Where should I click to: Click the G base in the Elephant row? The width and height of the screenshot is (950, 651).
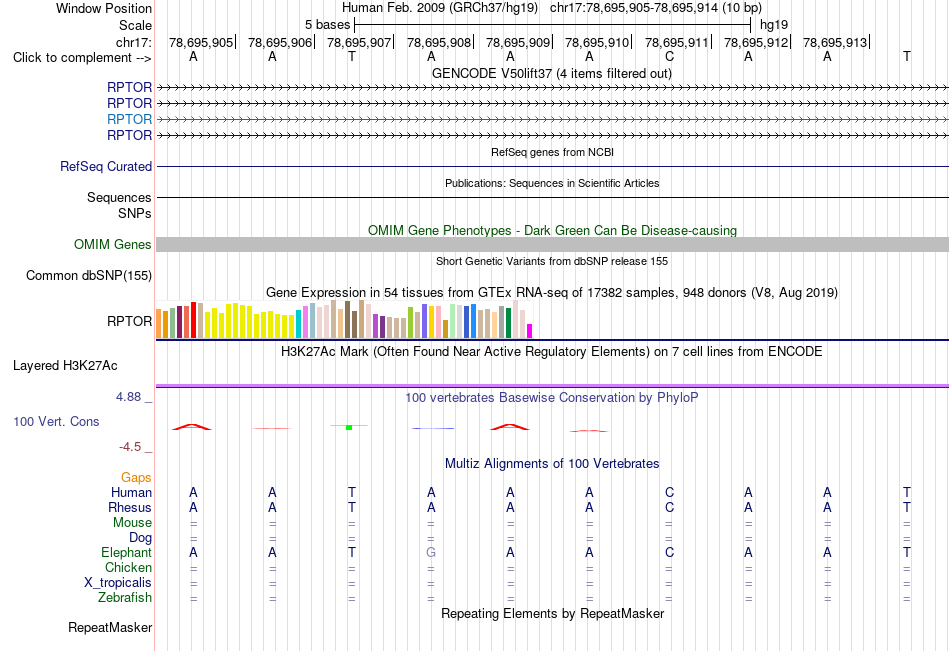pos(431,552)
